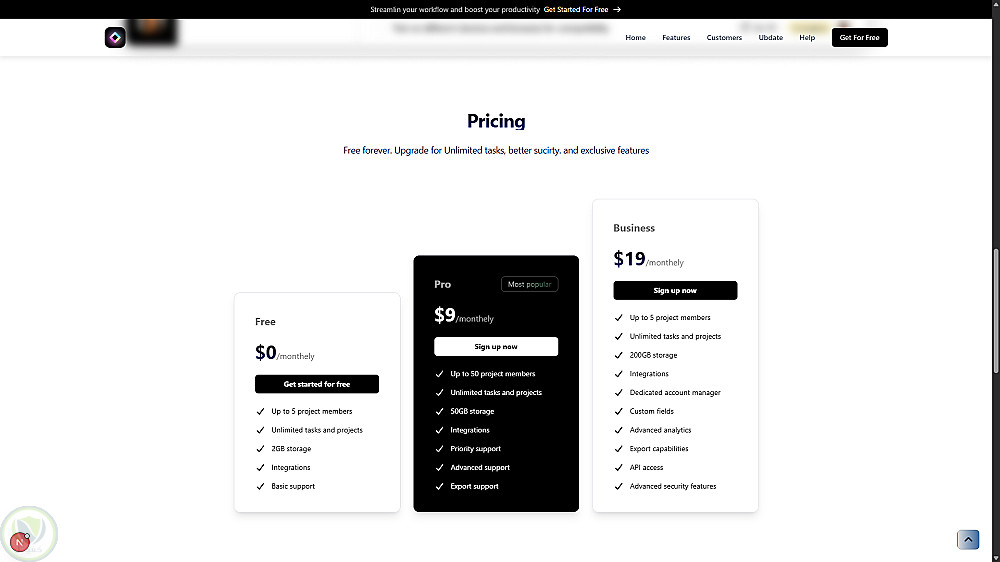
Task: Click the checkmark beside Dedicated account manager
Action: [x=619, y=393]
